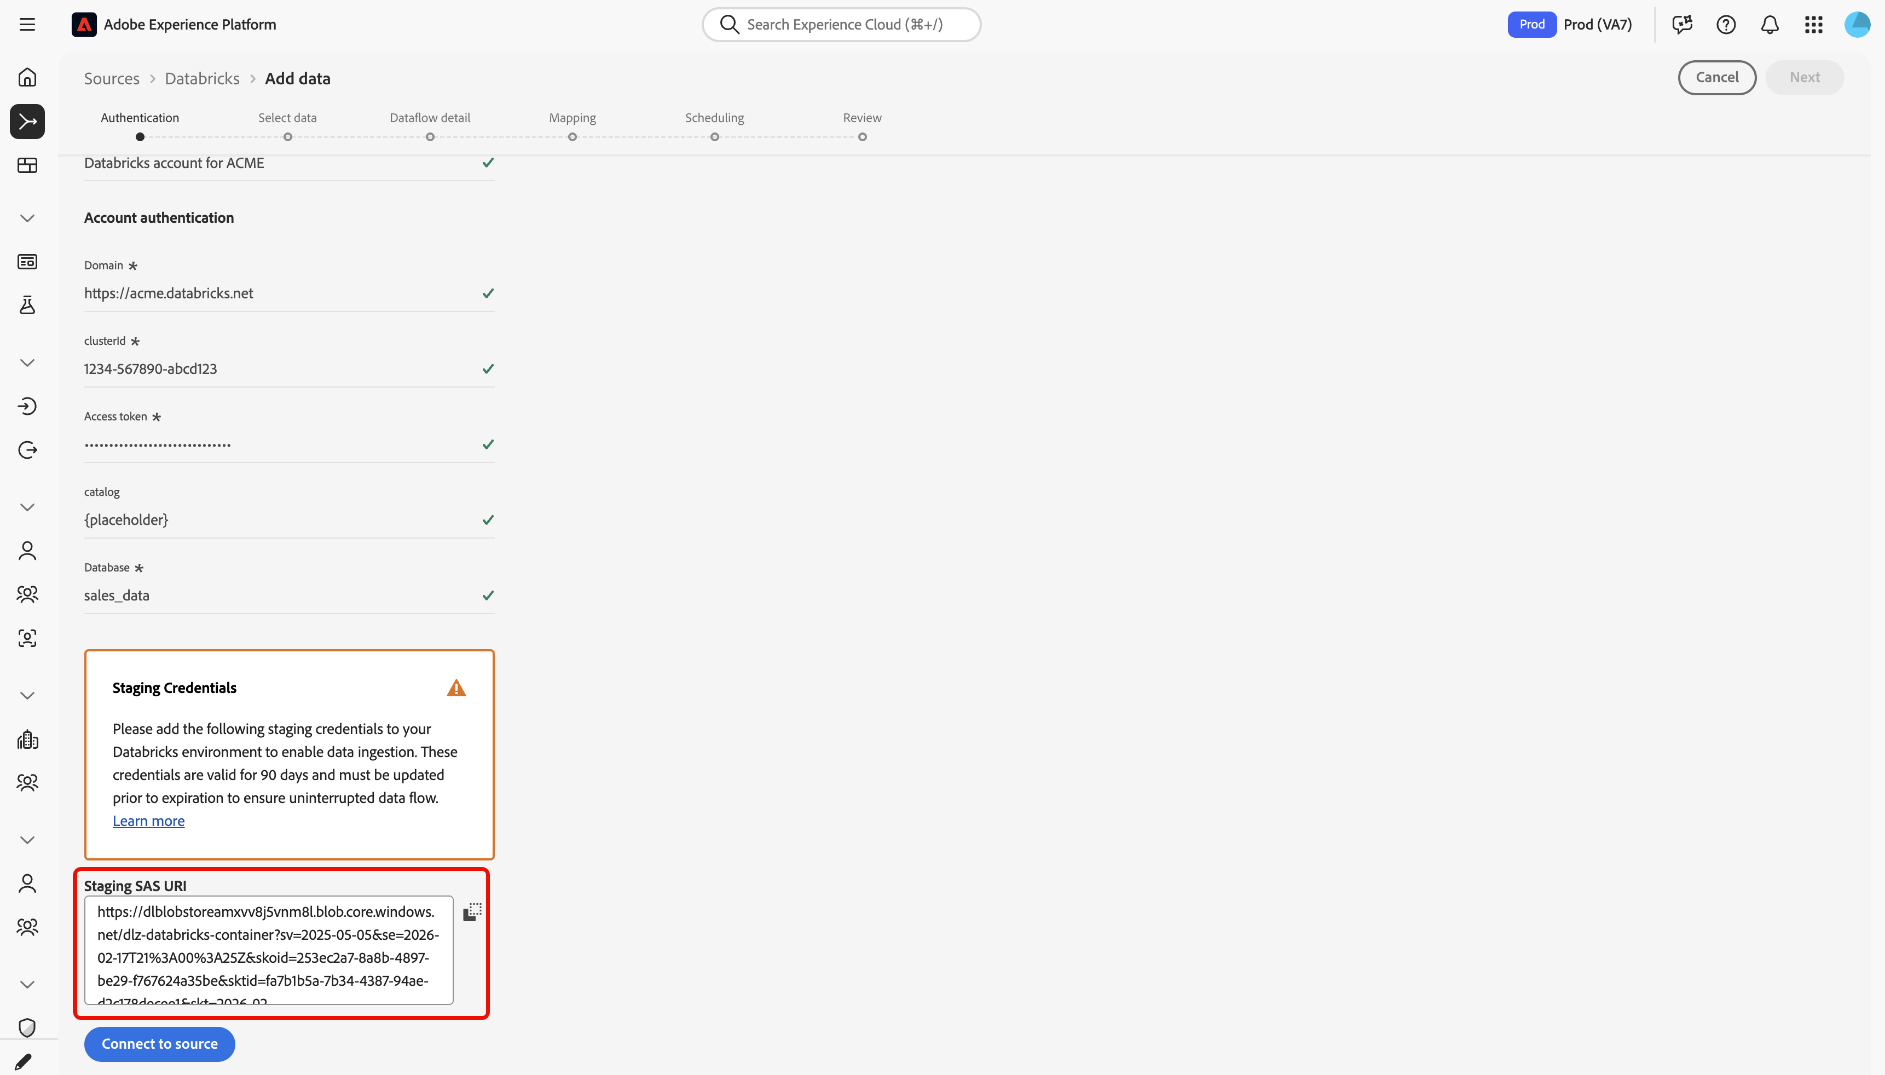Screen dimensions: 1885x1075
Task: Focus the Search Experience Cloud field
Action: coord(841,24)
